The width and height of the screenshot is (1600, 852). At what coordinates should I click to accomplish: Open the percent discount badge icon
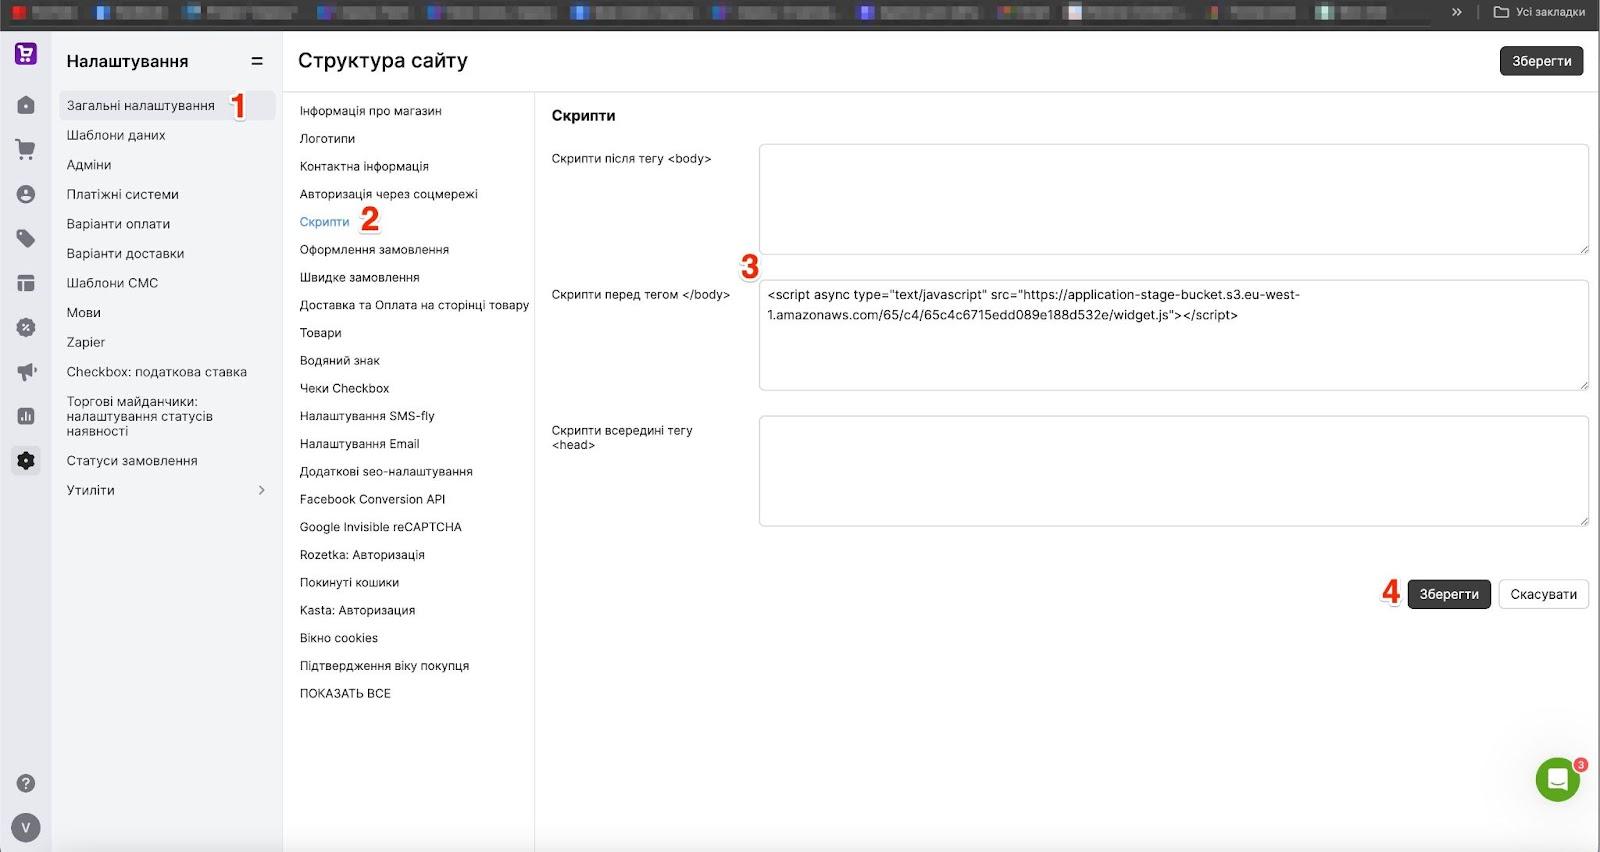point(26,327)
